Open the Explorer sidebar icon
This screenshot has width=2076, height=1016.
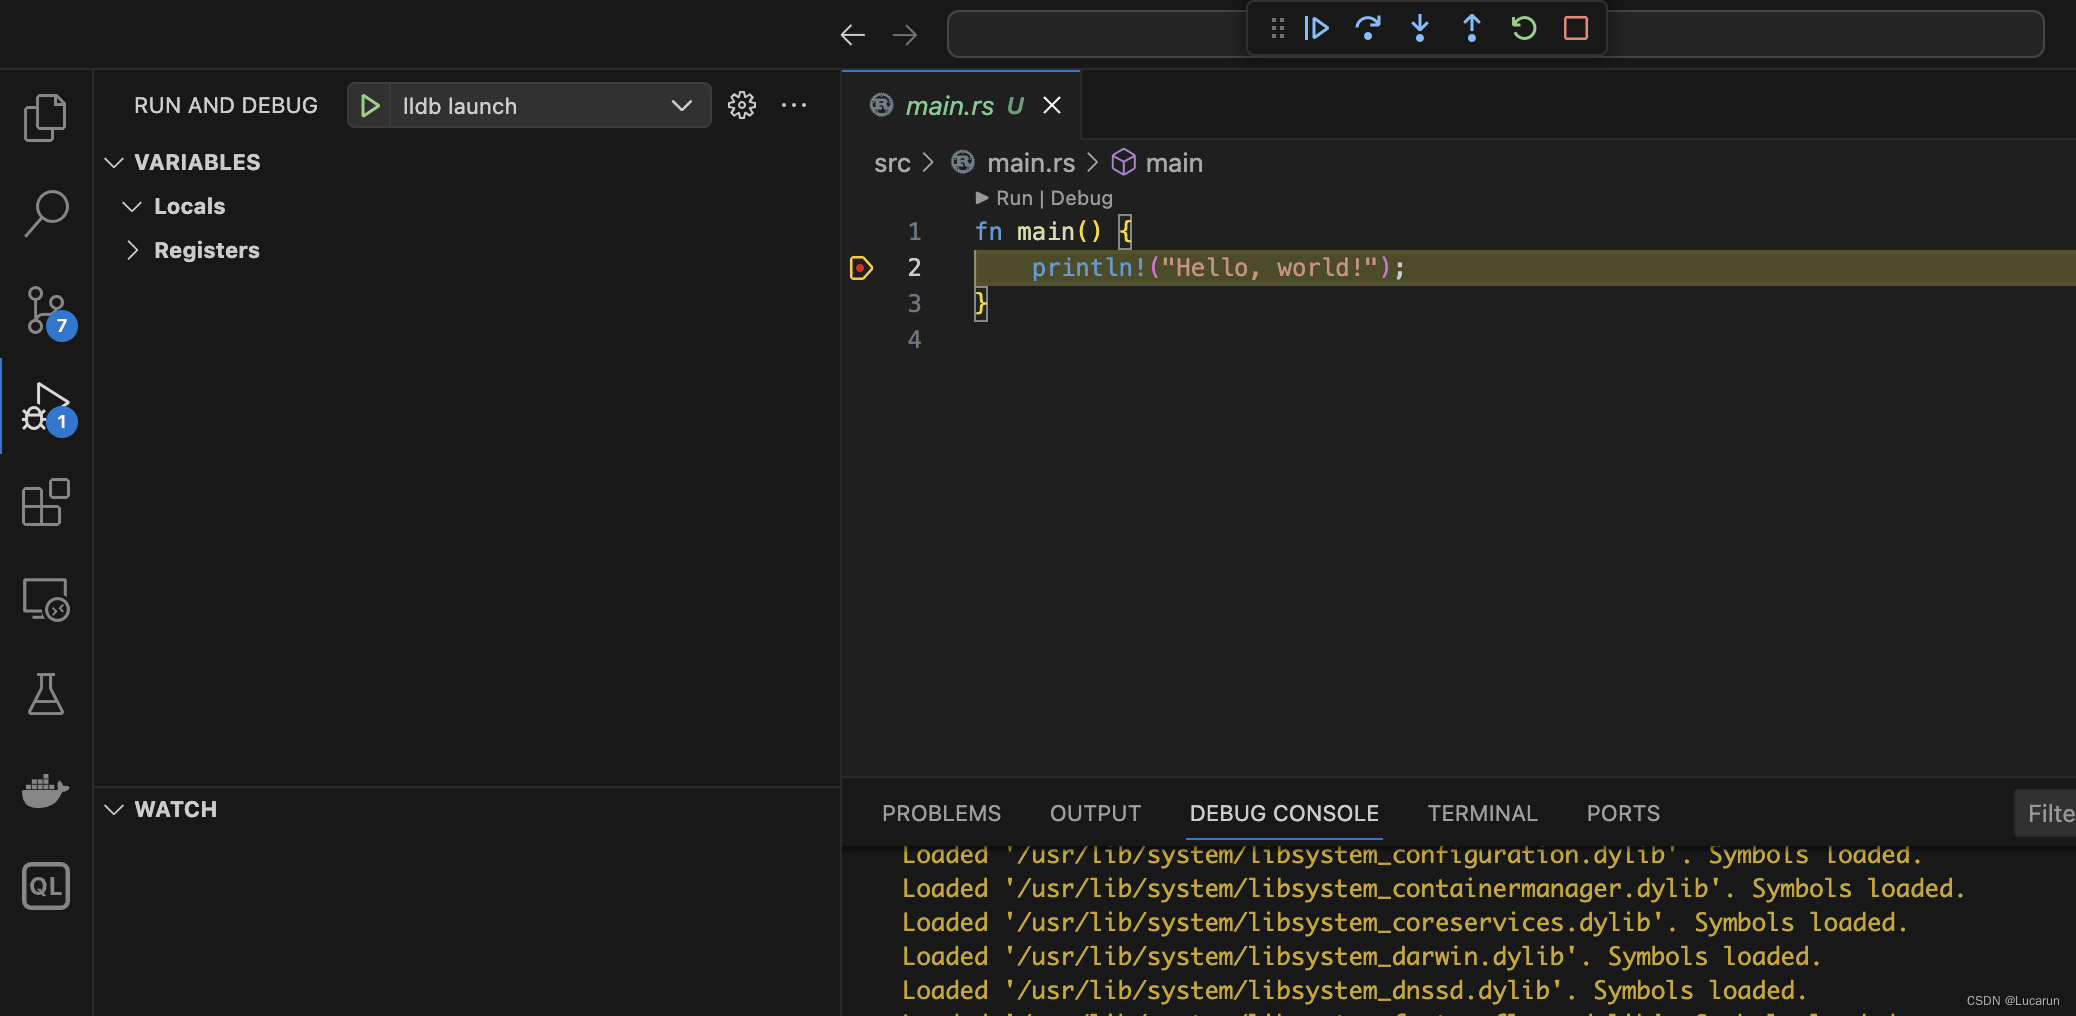45,116
